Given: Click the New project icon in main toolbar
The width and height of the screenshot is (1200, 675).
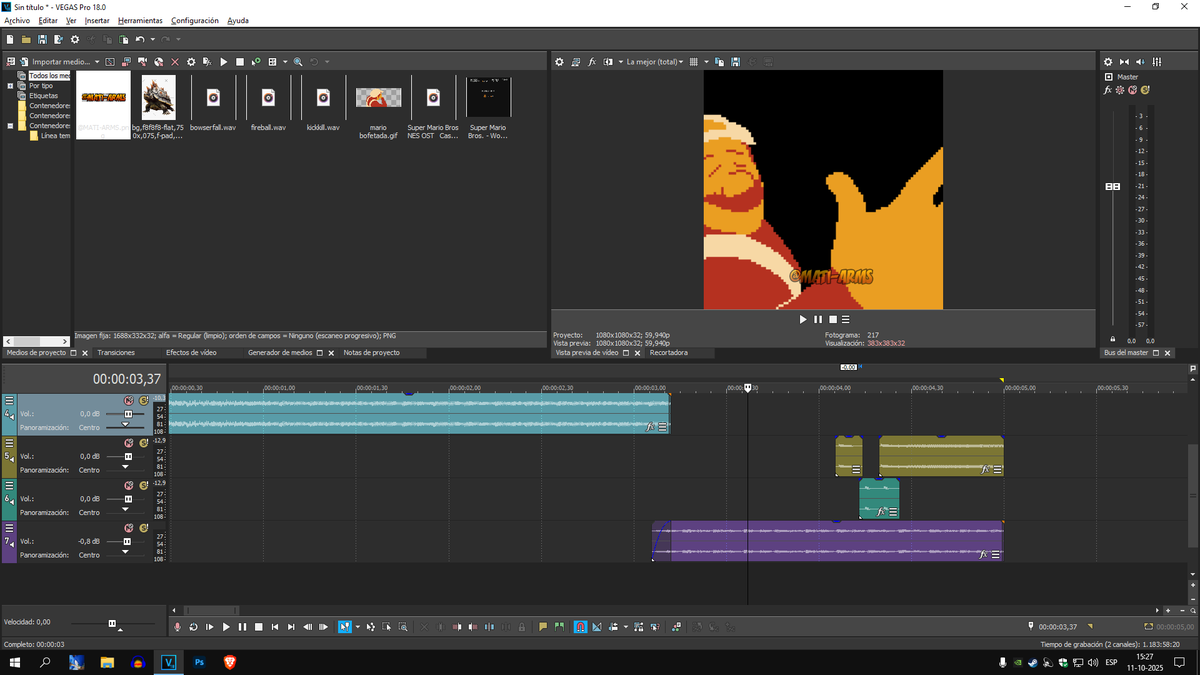Looking at the screenshot, I should tap(10, 39).
